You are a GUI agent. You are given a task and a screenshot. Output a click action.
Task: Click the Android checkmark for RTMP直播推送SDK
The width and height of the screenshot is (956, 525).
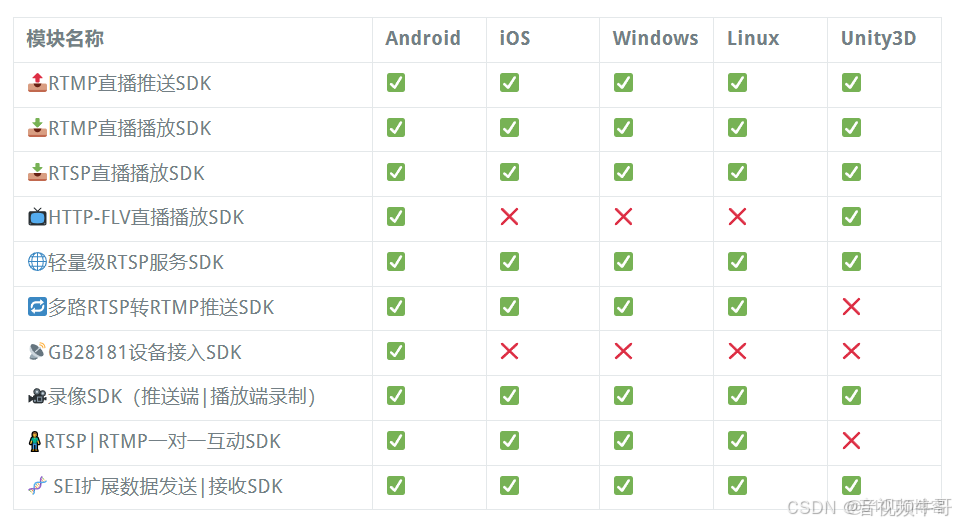click(396, 83)
